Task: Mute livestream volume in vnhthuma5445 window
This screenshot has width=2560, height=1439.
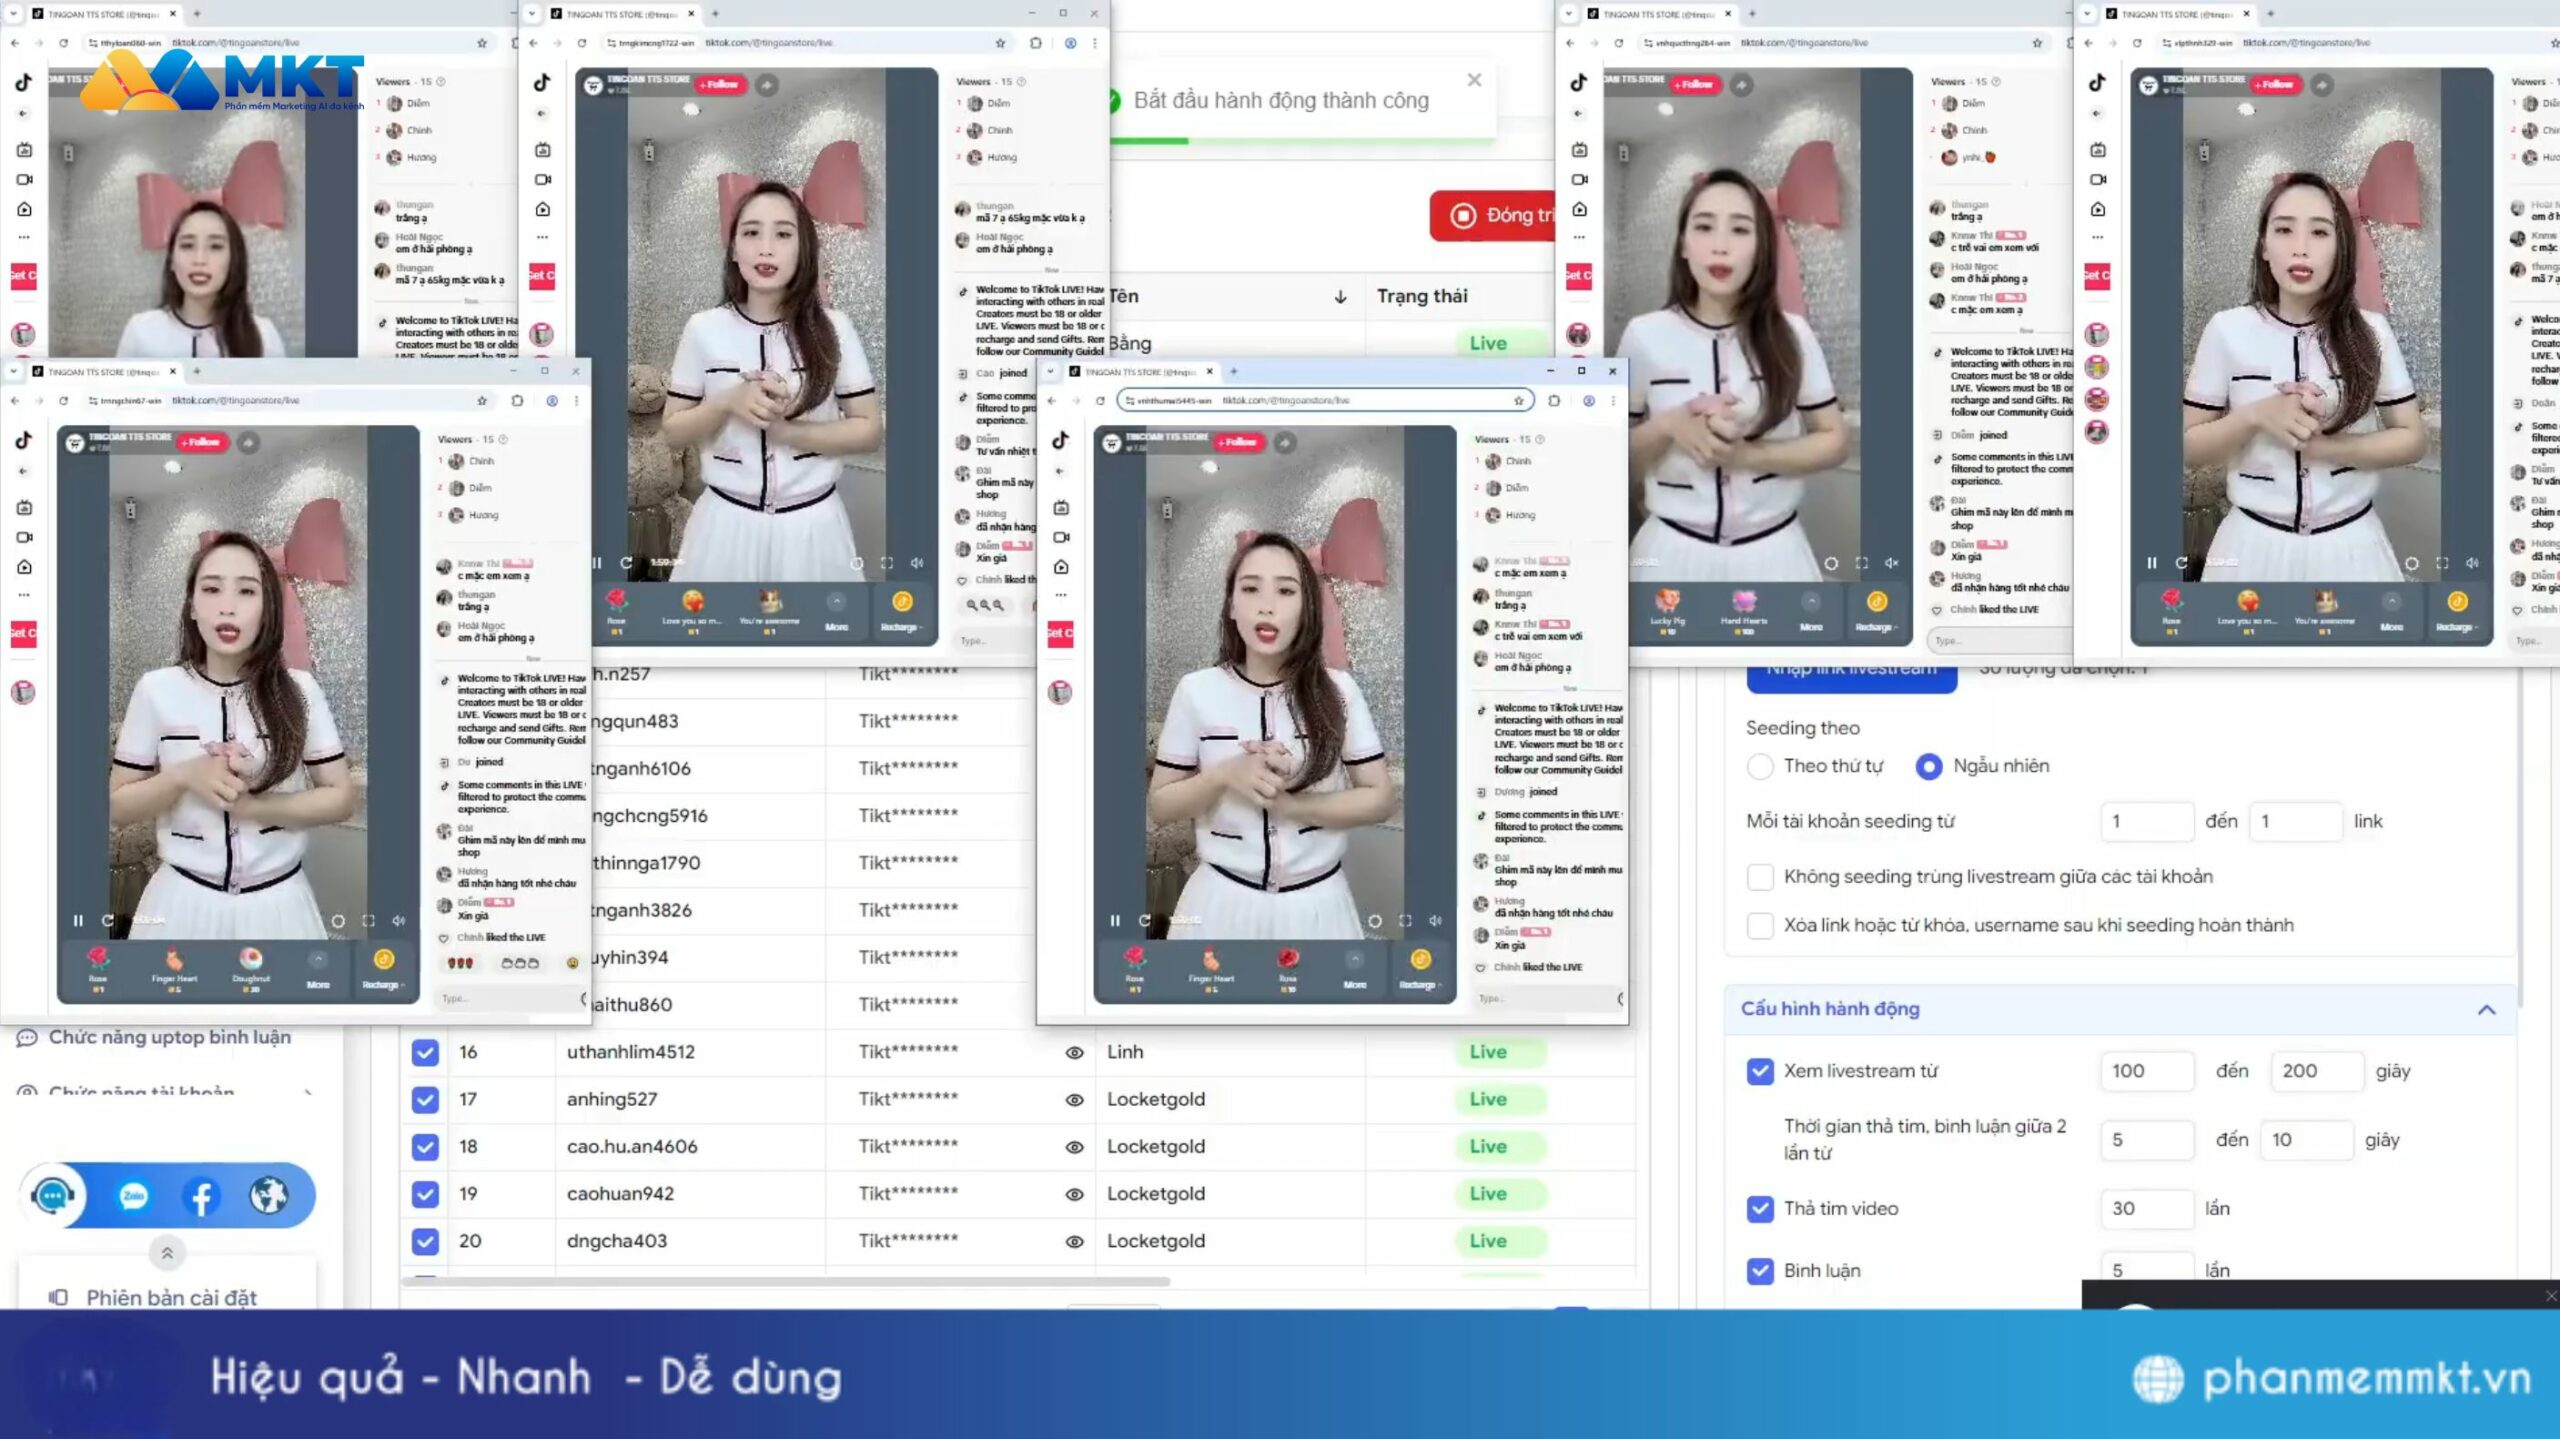Action: click(x=1435, y=920)
